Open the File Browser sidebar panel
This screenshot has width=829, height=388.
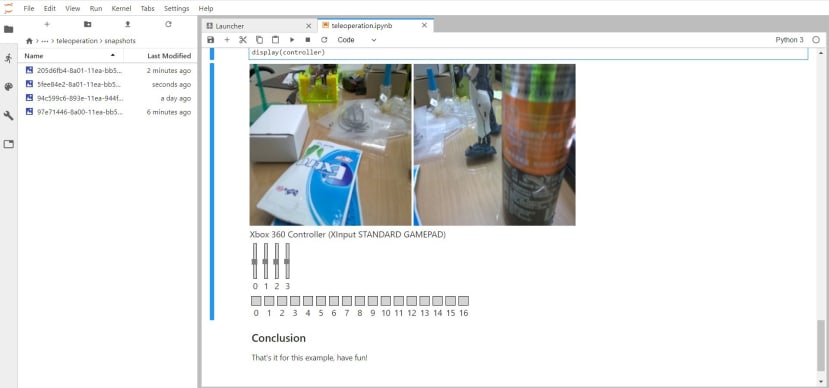(8, 29)
